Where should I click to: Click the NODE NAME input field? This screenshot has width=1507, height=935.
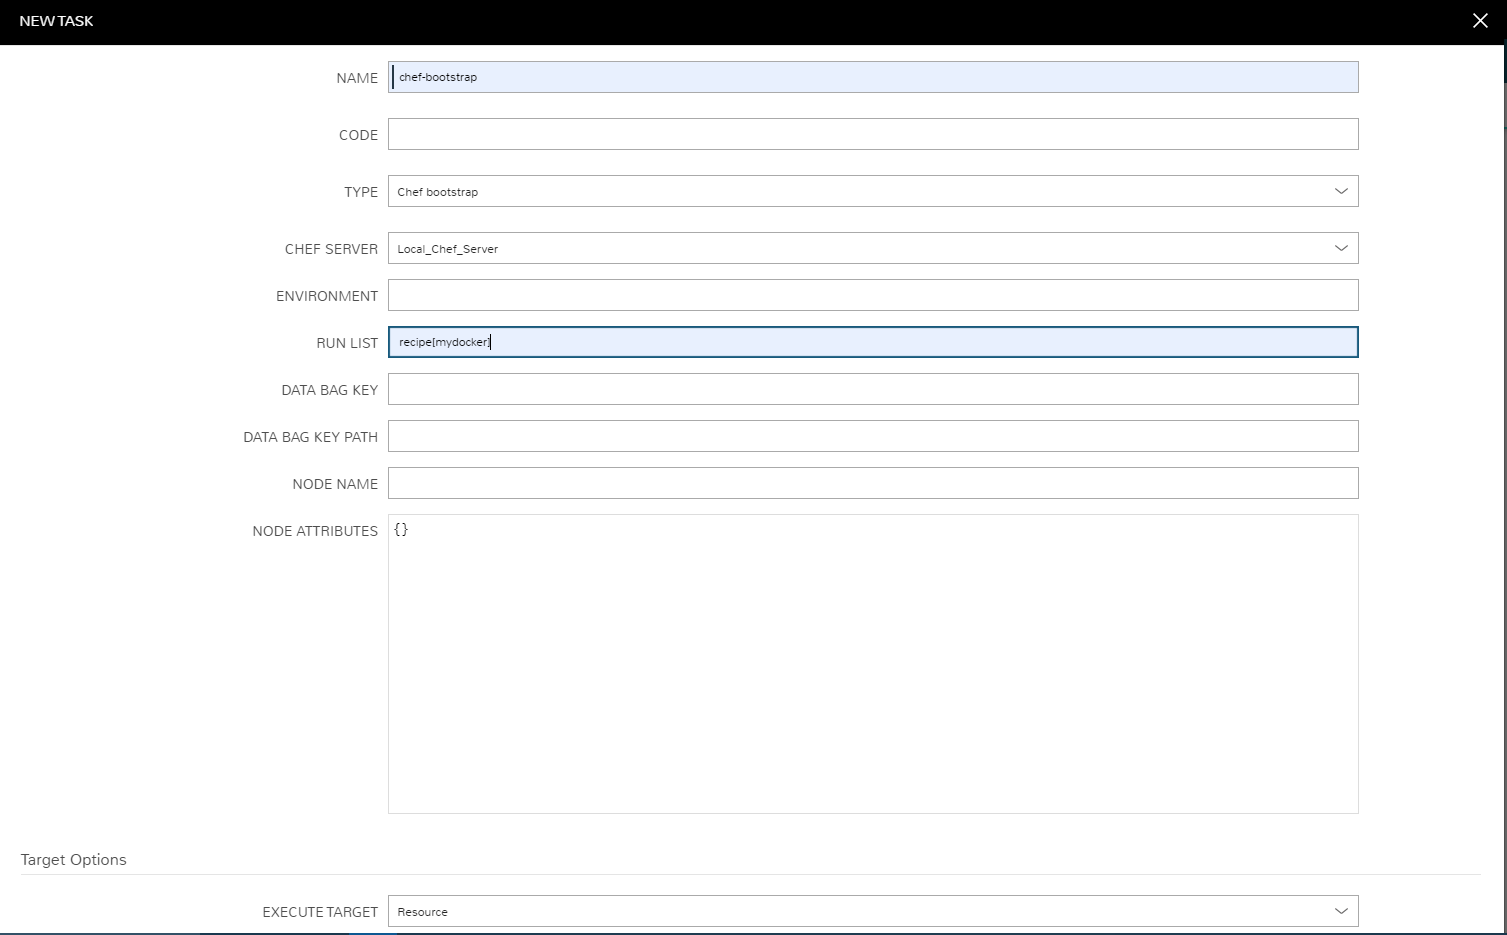click(873, 483)
